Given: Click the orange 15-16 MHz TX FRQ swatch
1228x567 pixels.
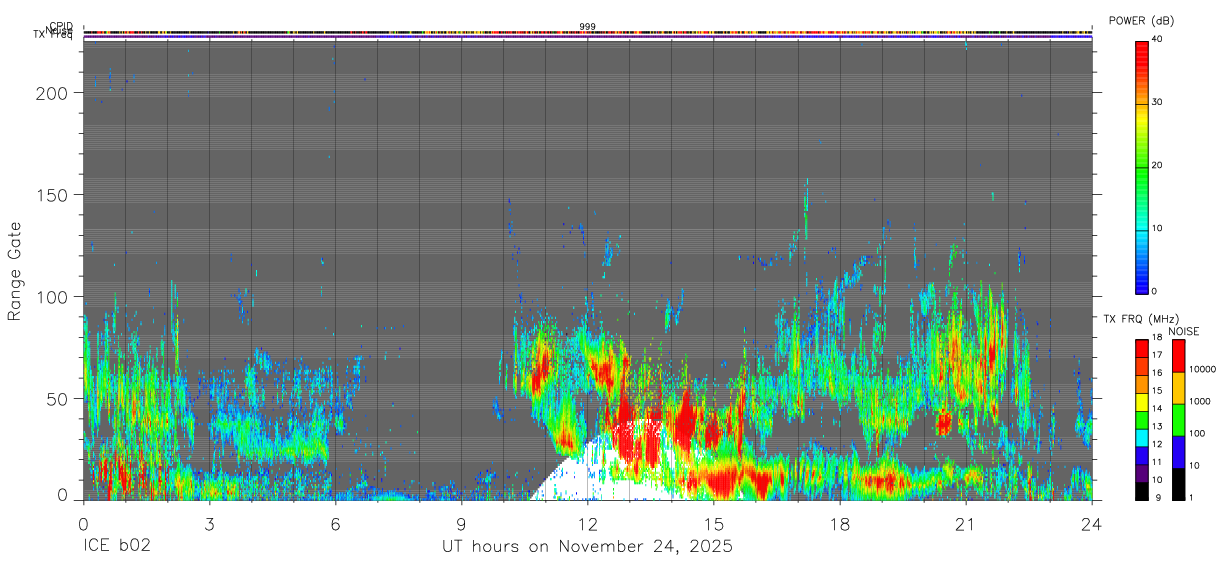Looking at the screenshot, I should coord(1142,382).
